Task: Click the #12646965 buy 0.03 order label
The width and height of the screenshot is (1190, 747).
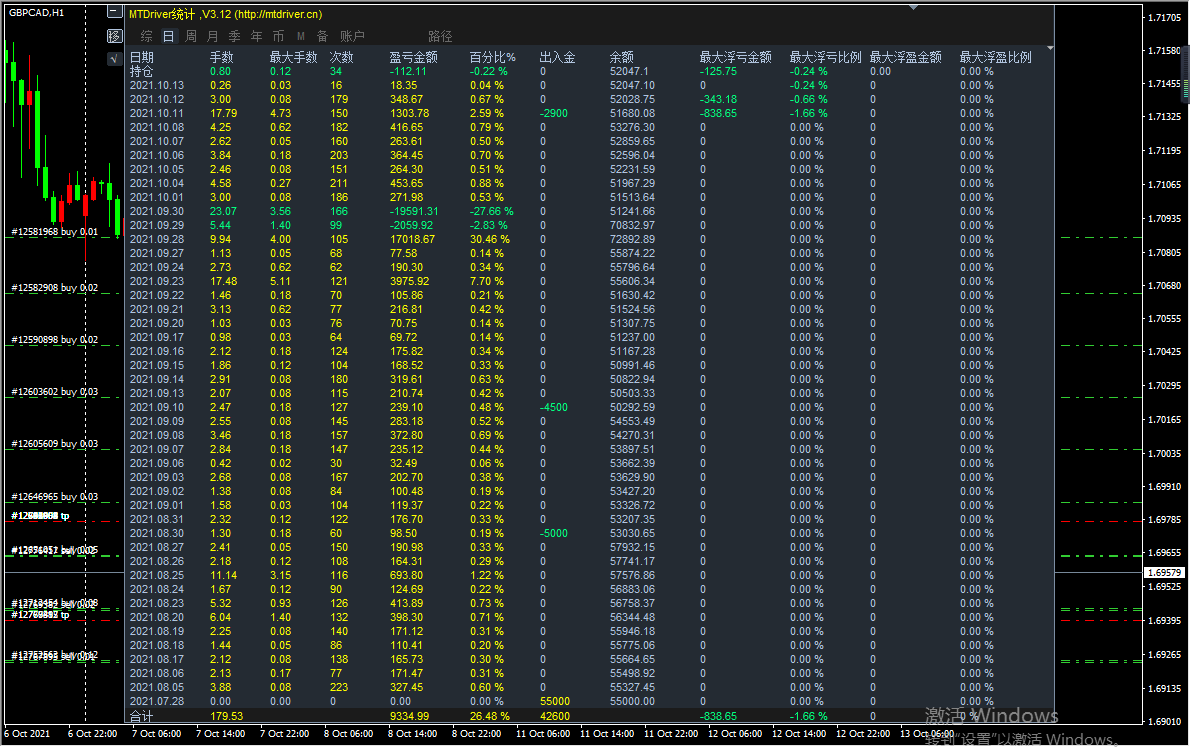Action: (x=55, y=496)
